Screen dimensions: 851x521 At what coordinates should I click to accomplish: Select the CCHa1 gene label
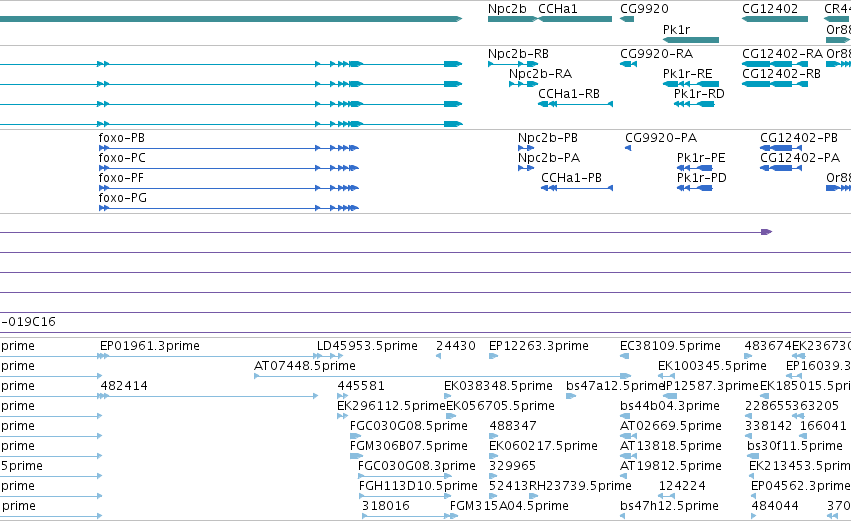557,9
